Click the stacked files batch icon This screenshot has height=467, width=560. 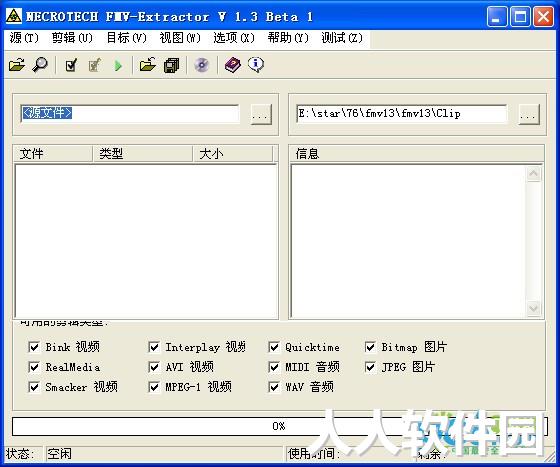[x=171, y=65]
